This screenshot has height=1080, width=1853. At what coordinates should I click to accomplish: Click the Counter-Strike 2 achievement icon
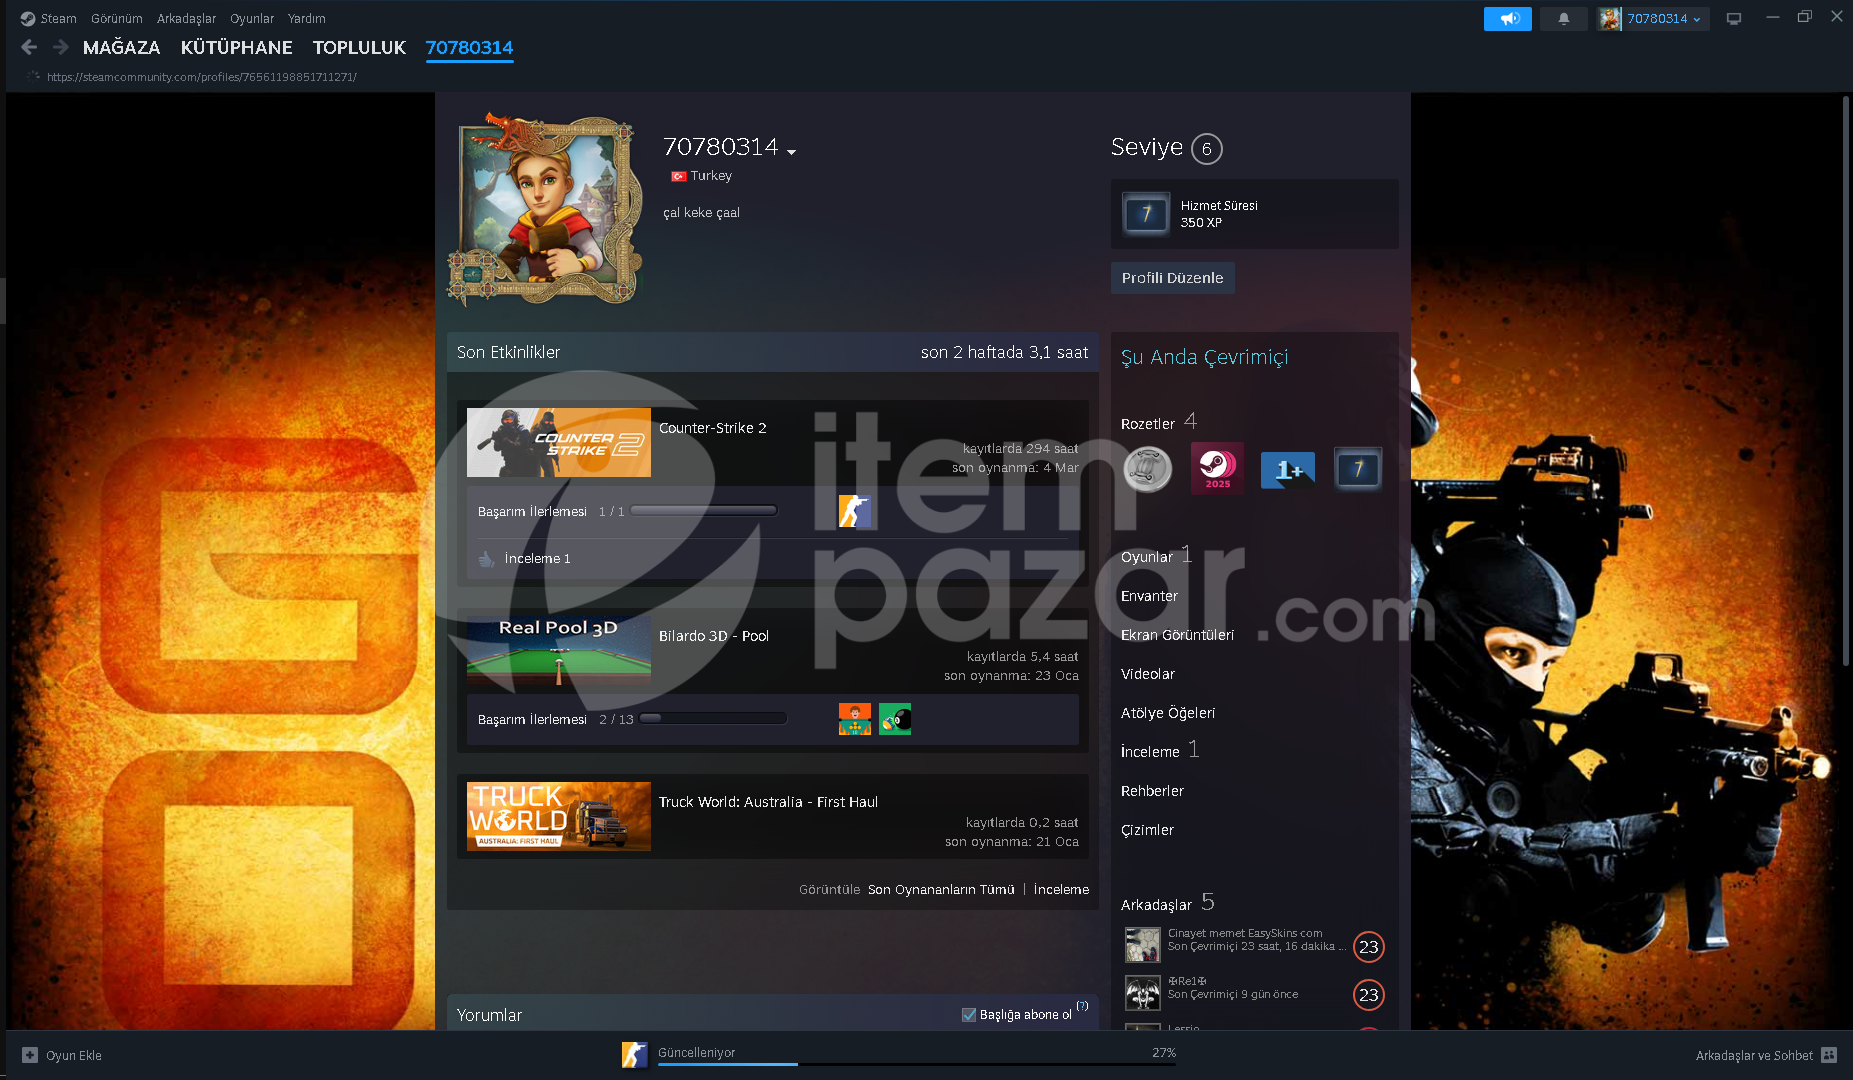pyautogui.click(x=855, y=511)
